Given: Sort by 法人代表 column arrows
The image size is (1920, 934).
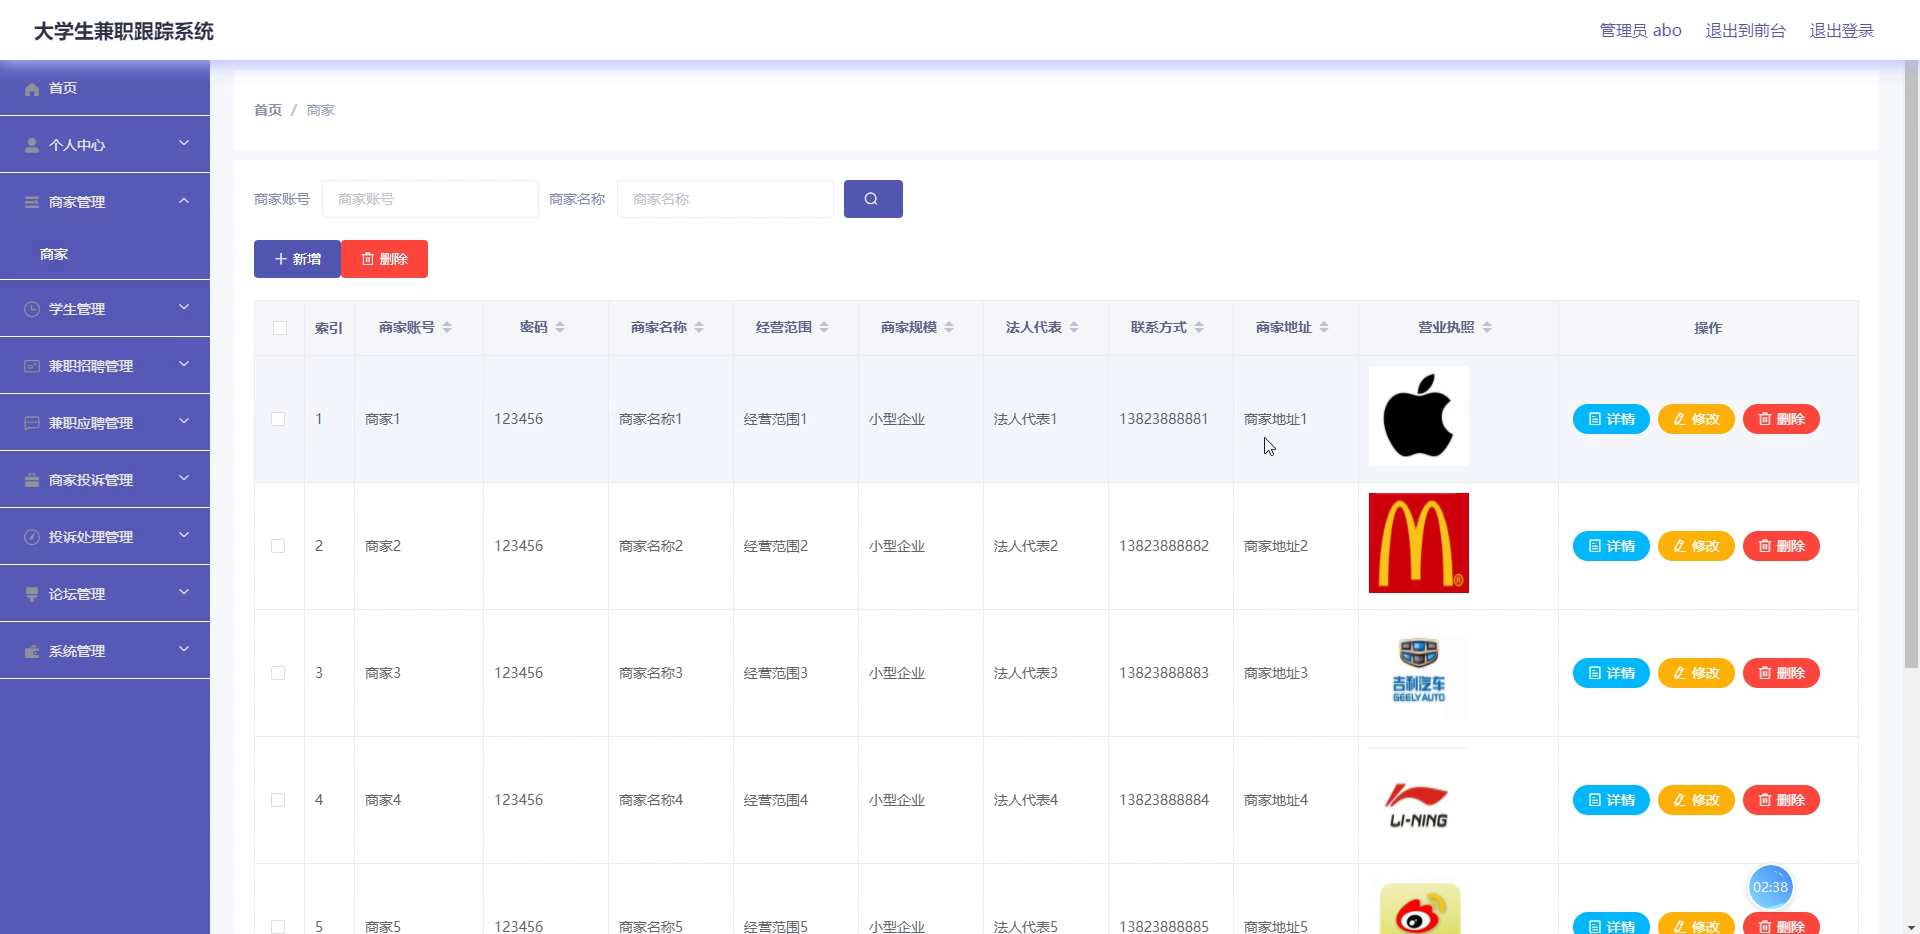Looking at the screenshot, I should (1074, 328).
